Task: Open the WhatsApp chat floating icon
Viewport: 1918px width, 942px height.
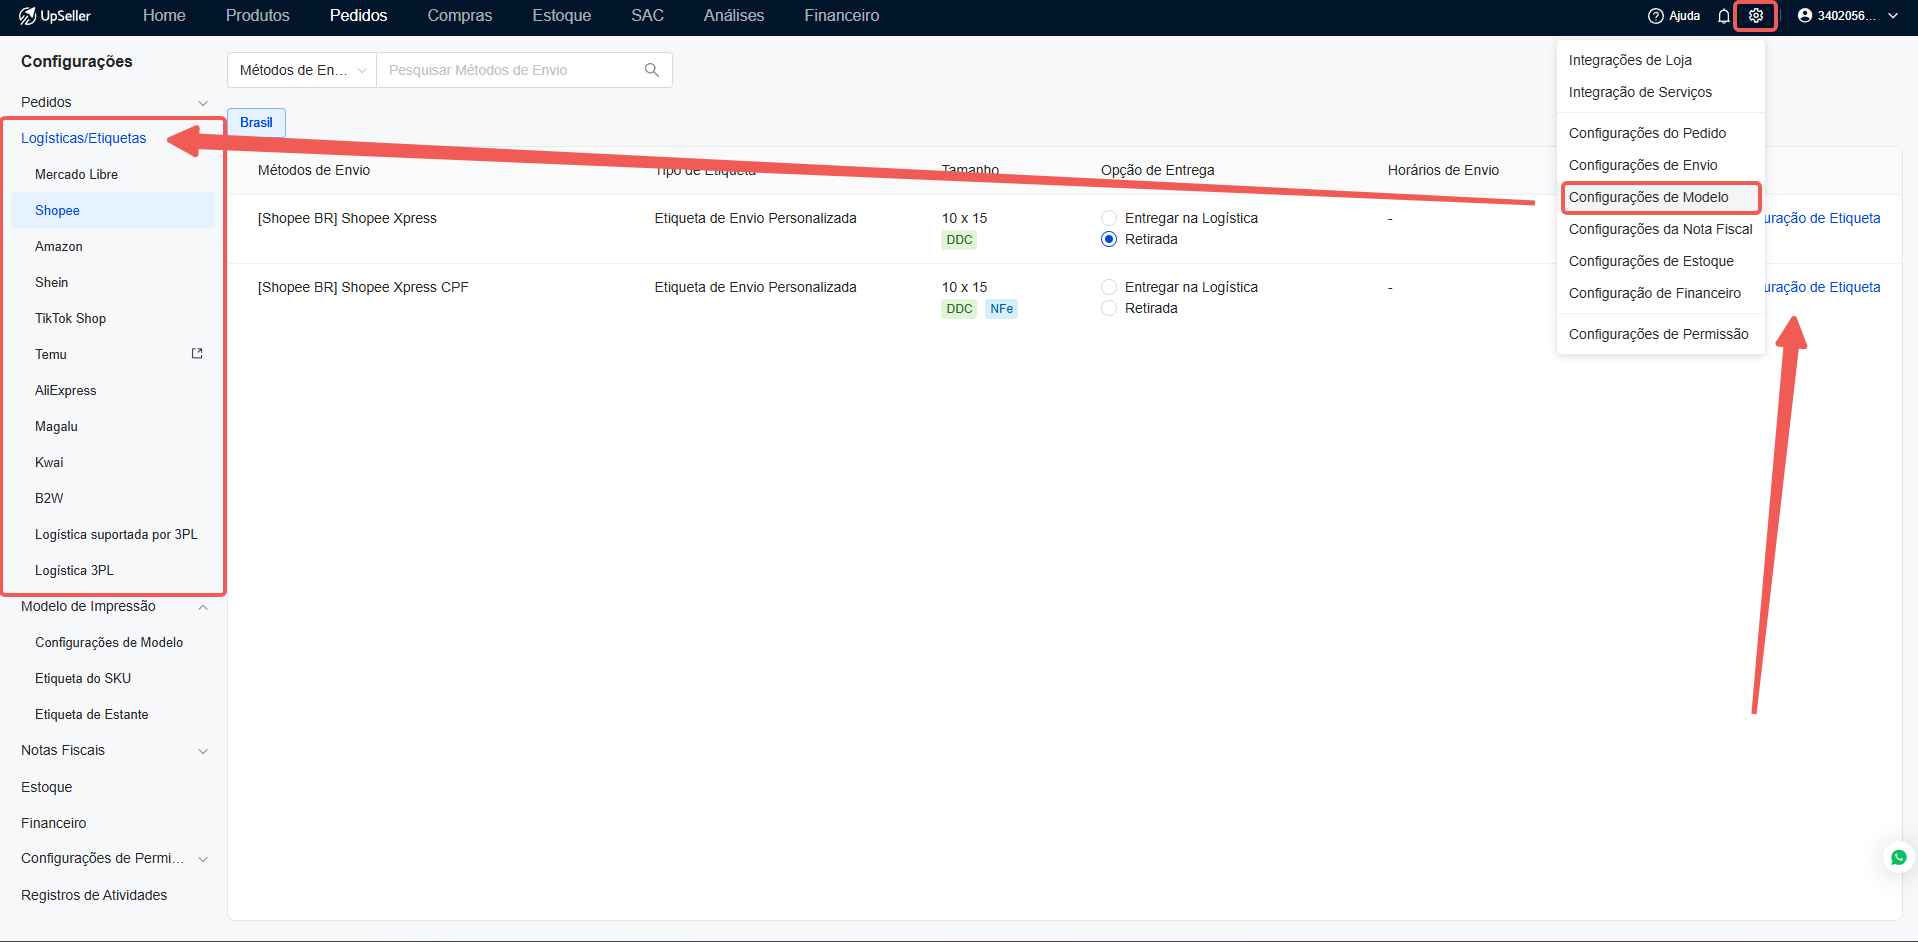Action: (1898, 857)
